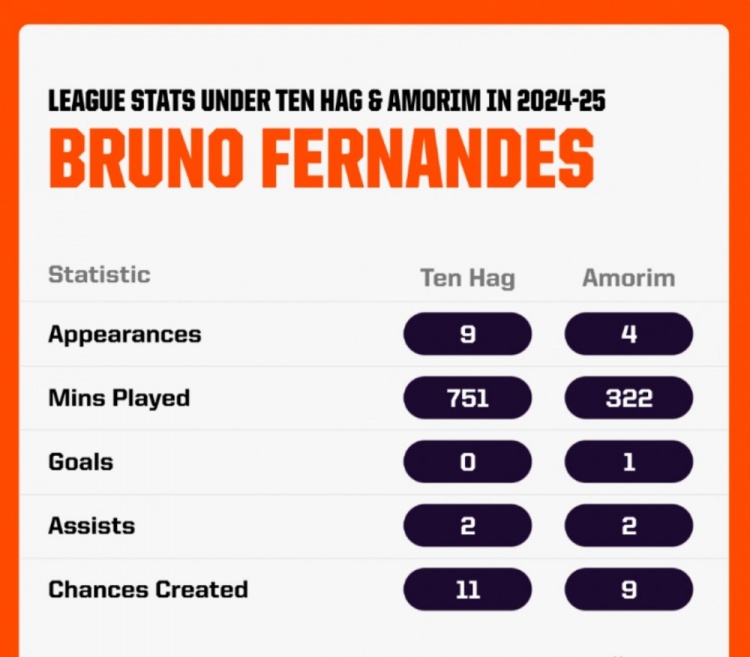750x657 pixels.
Task: Select the Statistic column header
Action: click(99, 275)
